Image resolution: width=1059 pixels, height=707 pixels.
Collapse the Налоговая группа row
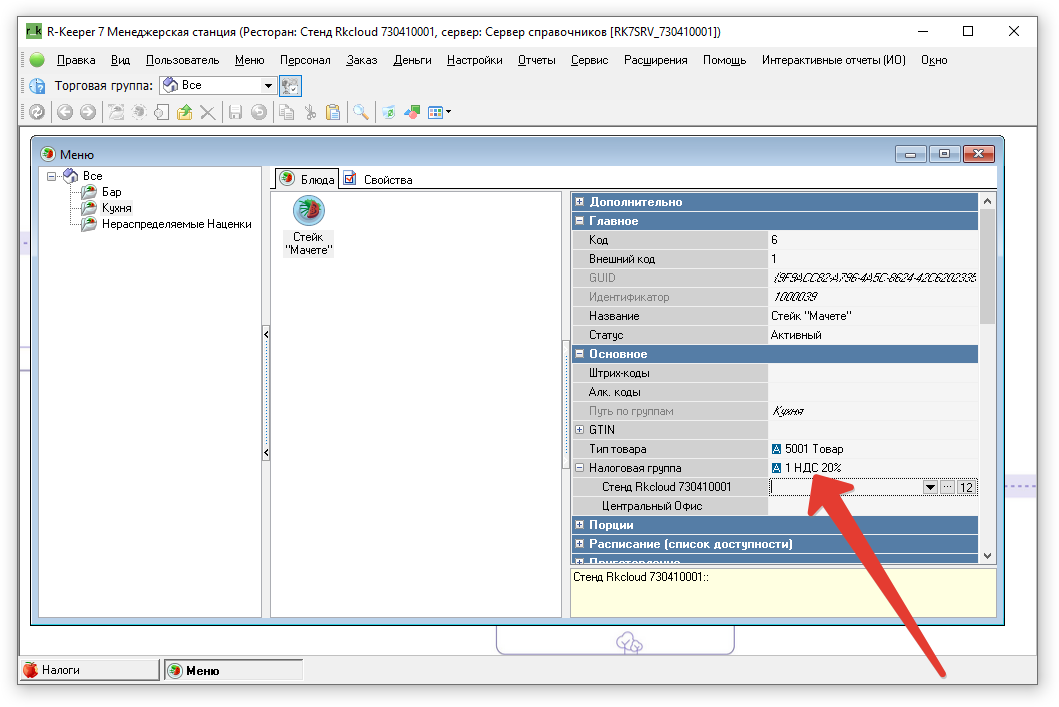click(579, 468)
